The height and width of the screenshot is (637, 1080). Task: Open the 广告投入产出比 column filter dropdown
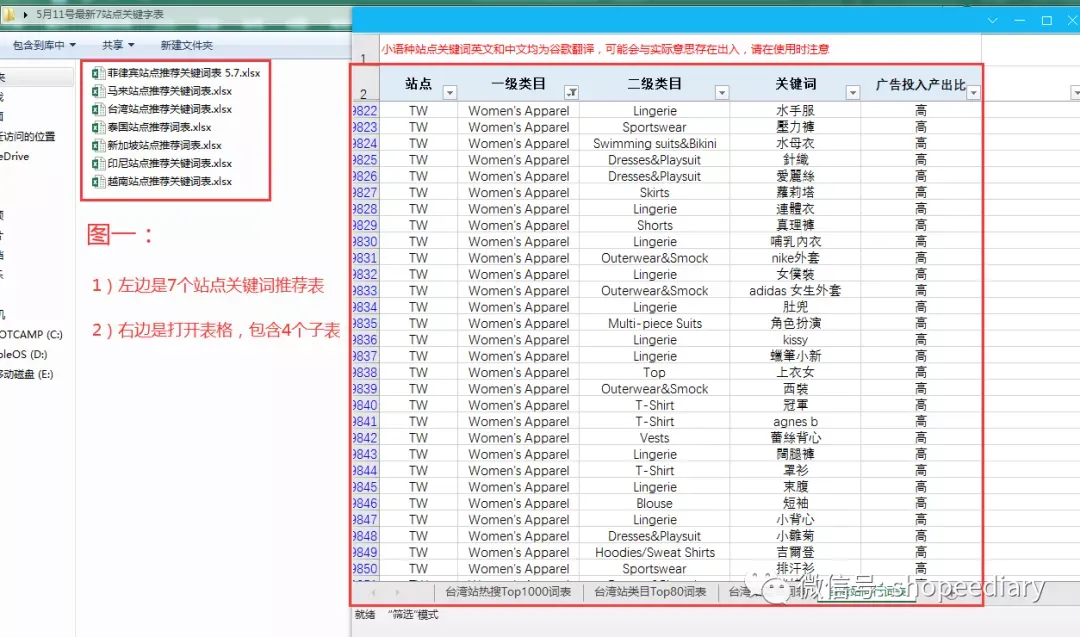[973, 92]
